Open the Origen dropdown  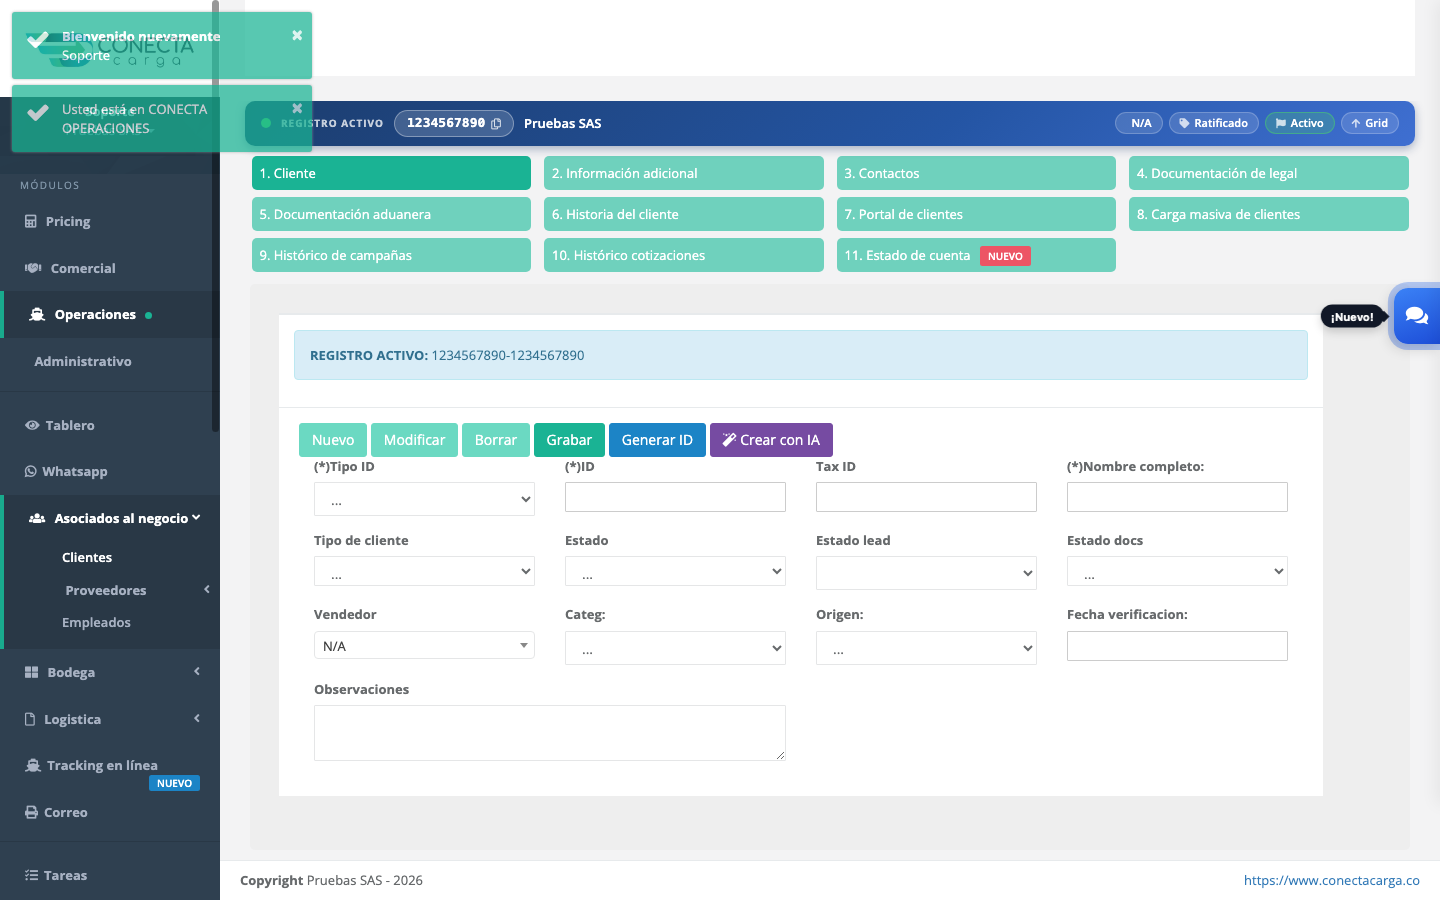pyautogui.click(x=926, y=648)
